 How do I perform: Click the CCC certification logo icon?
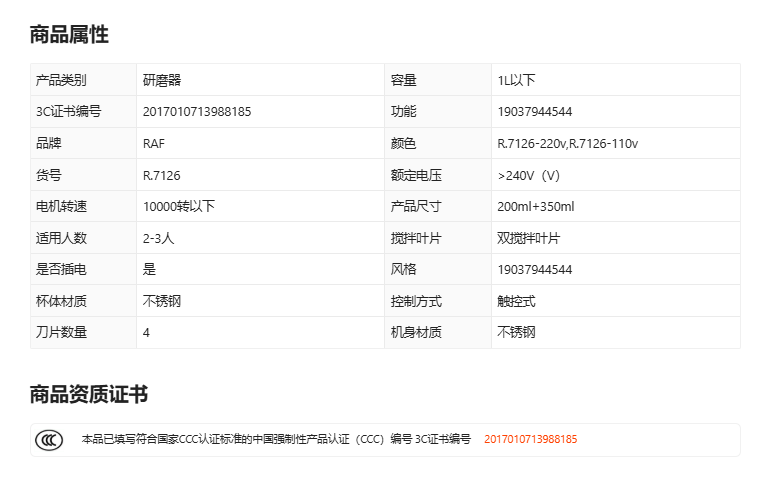point(50,439)
